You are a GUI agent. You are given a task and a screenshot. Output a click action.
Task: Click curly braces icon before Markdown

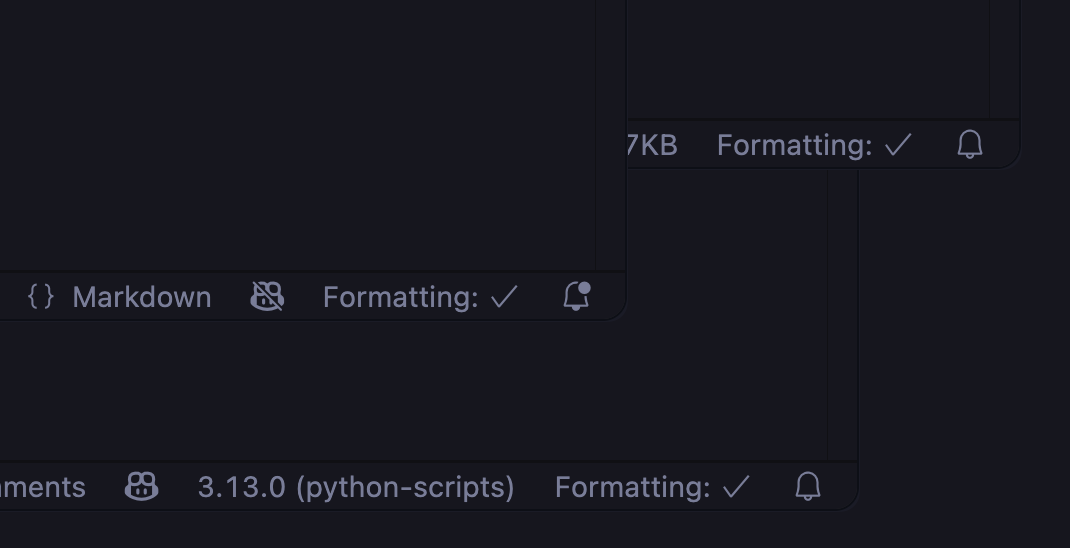click(x=40, y=297)
